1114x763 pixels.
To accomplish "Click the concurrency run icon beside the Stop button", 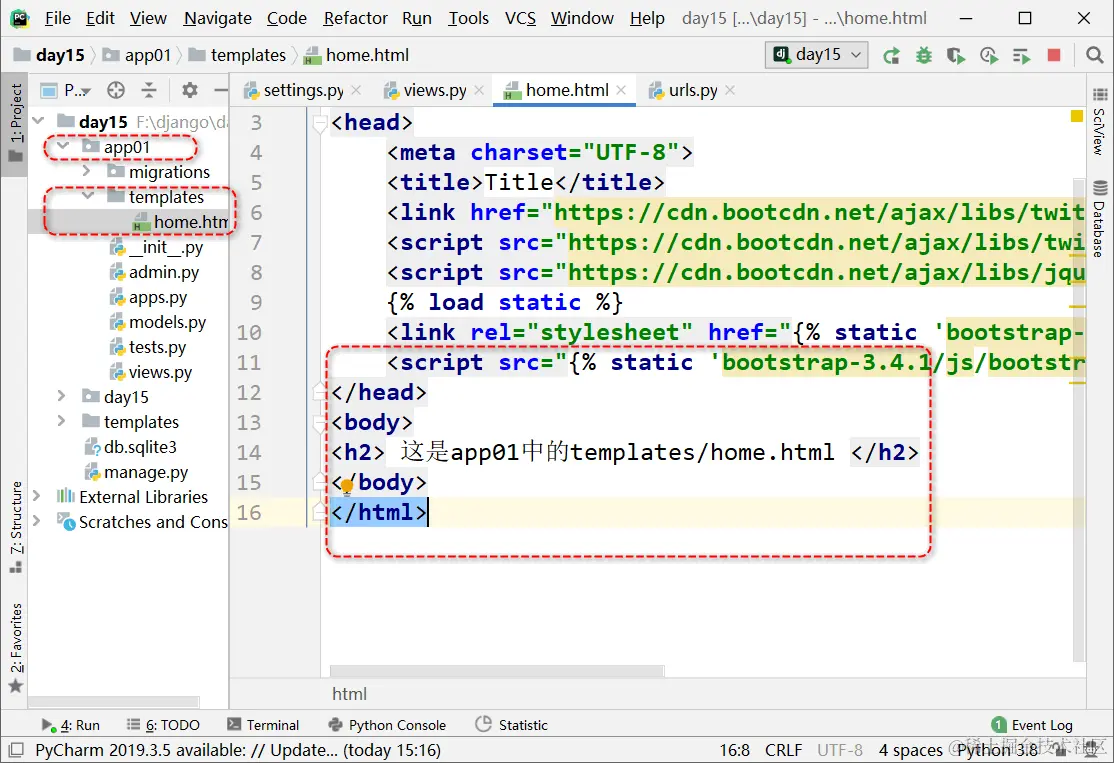I will [1022, 55].
